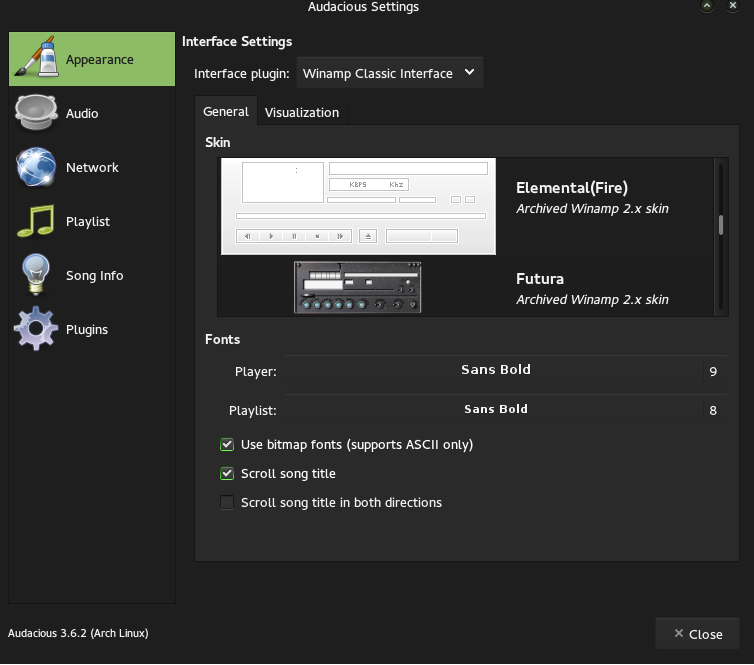
Task: Click the Network label in sidebar
Action: [92, 167]
